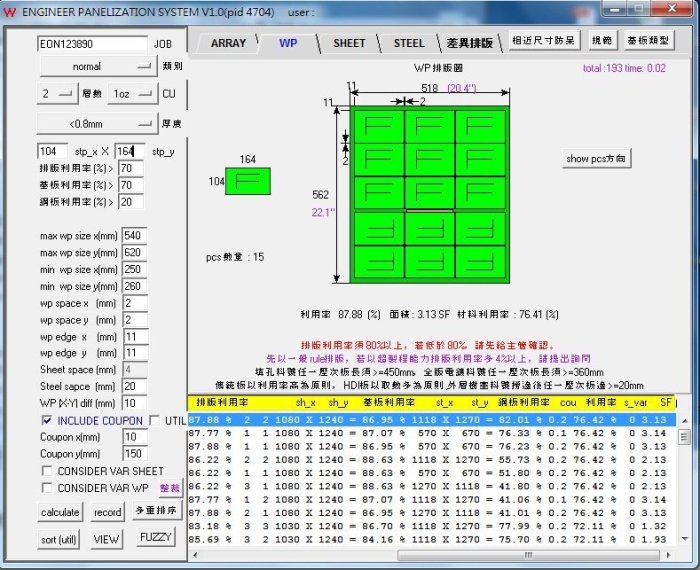Click the green PCS preview thumbnail
Viewport: 700px width, 570px height.
click(246, 181)
